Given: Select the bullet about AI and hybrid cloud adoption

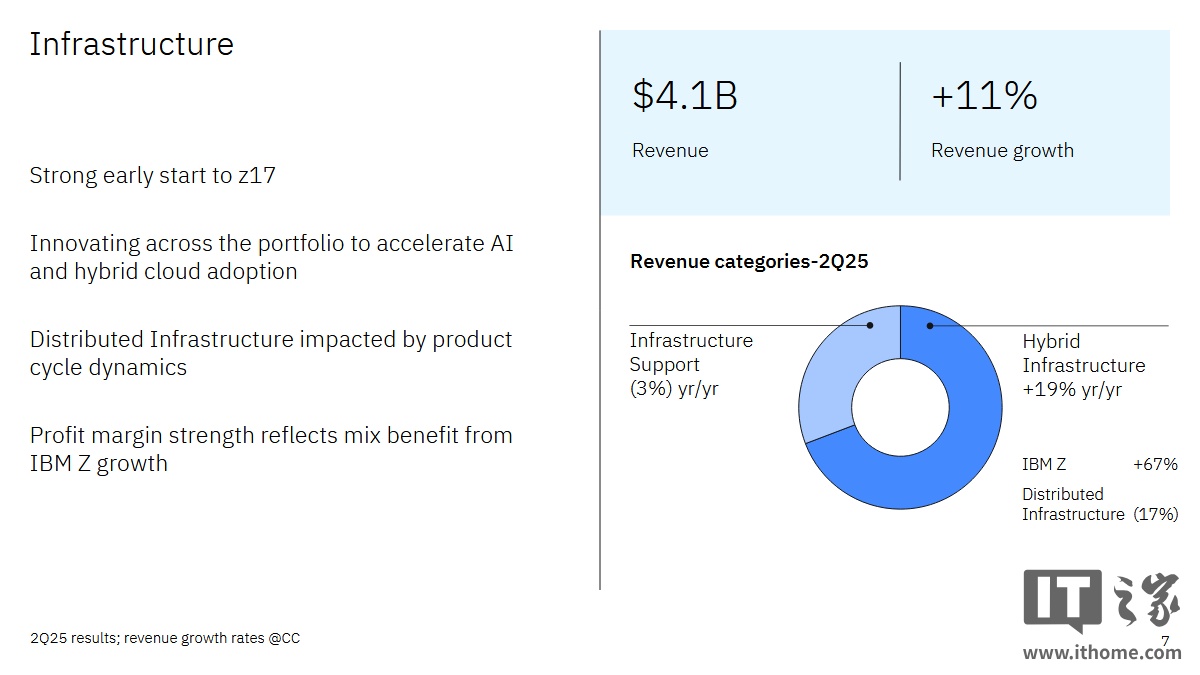Looking at the screenshot, I should click(x=271, y=257).
